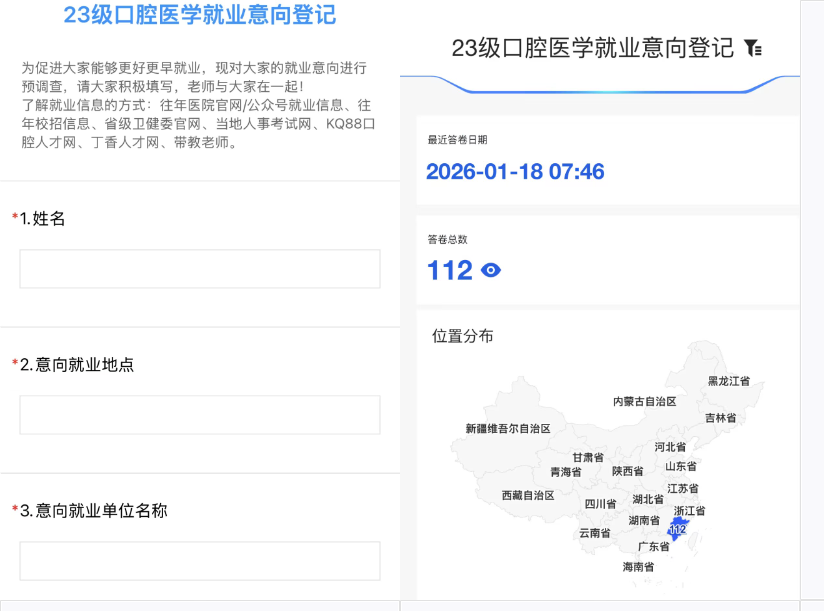The height and width of the screenshot is (611, 824).
Task: Select 吉林省 on the map
Action: [x=720, y=418]
